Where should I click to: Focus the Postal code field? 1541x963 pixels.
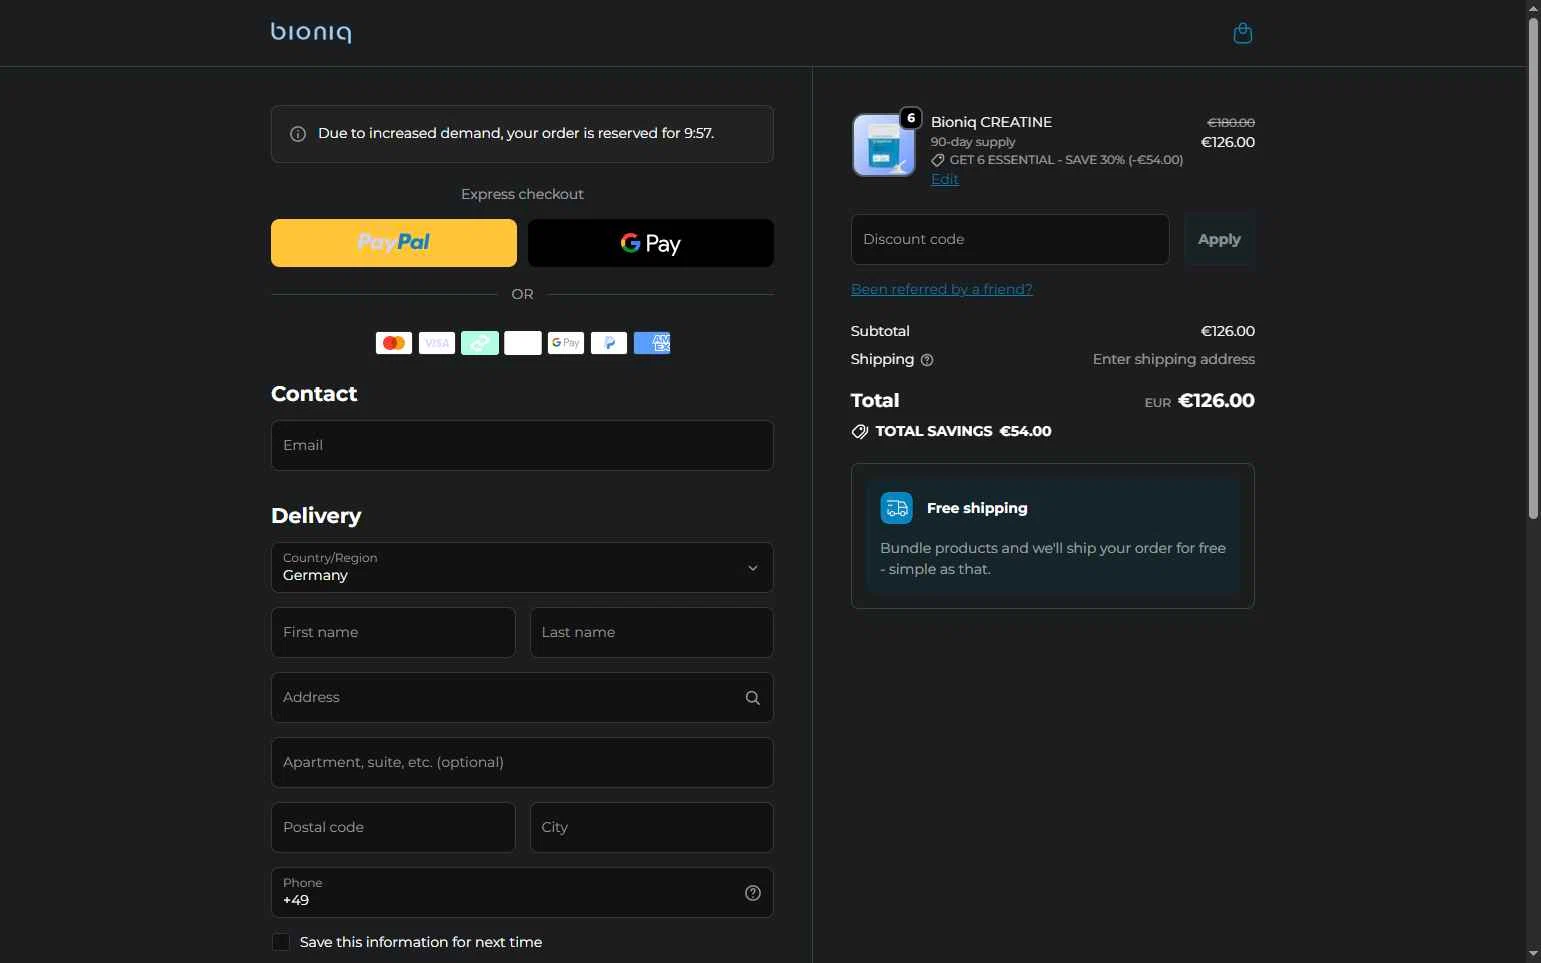(x=393, y=827)
